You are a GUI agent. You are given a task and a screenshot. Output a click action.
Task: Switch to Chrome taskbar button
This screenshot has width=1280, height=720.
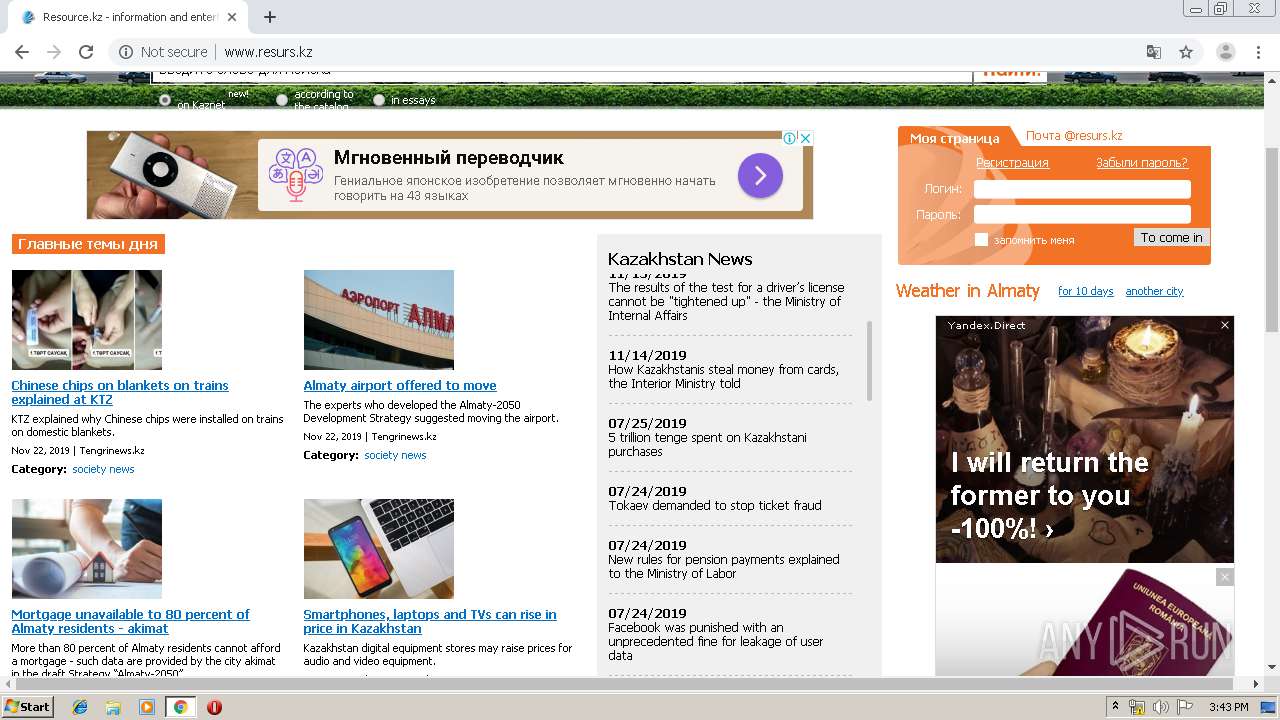tap(180, 707)
